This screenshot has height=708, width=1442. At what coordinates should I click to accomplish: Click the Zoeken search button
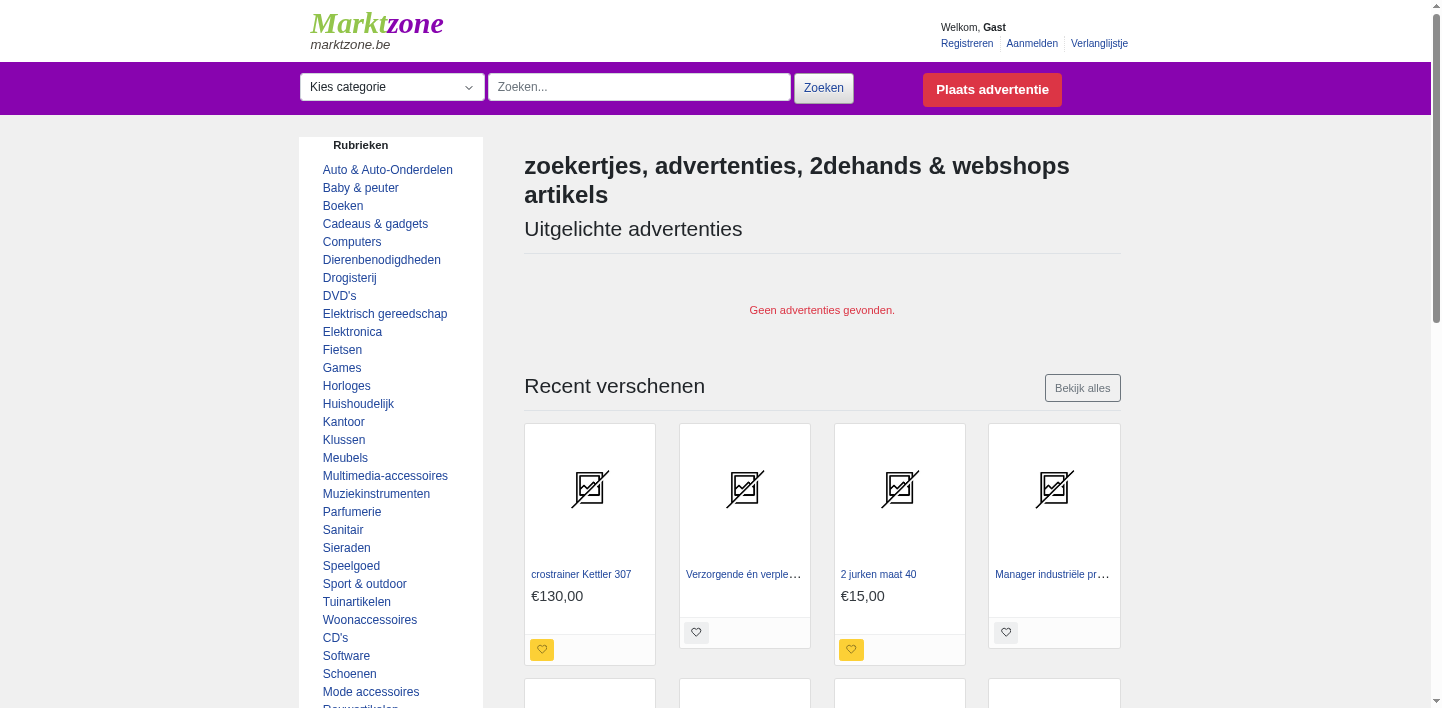coord(823,88)
